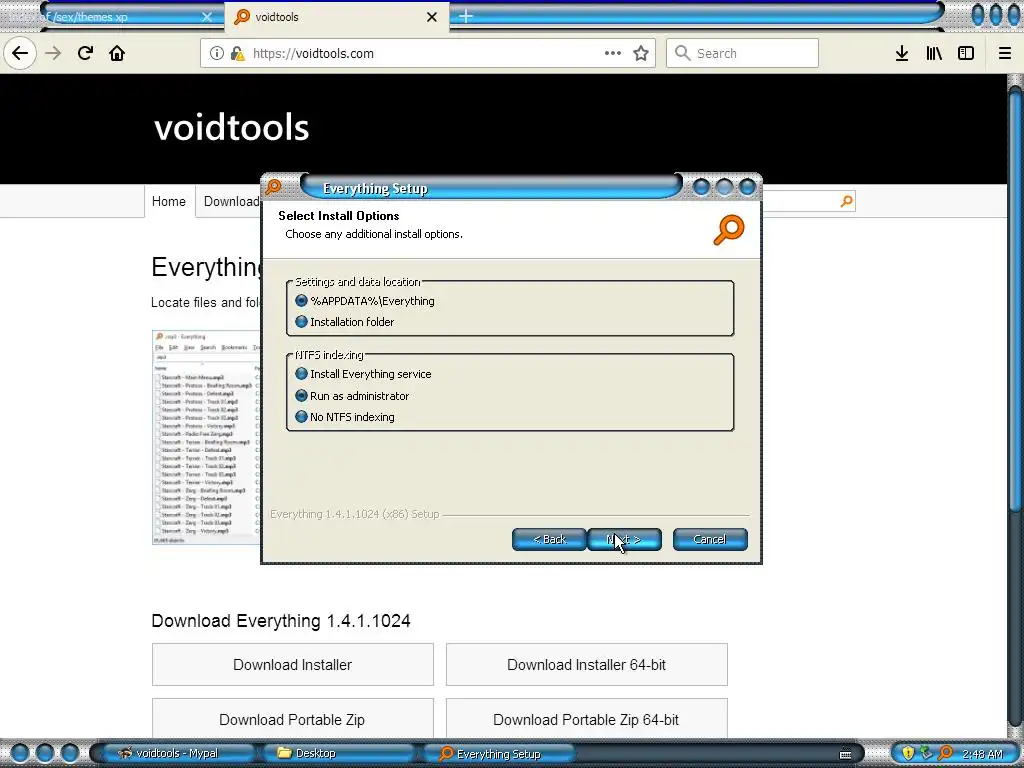1024x768 pixels.
Task: Open page actions three-dot menu
Action: (x=613, y=53)
